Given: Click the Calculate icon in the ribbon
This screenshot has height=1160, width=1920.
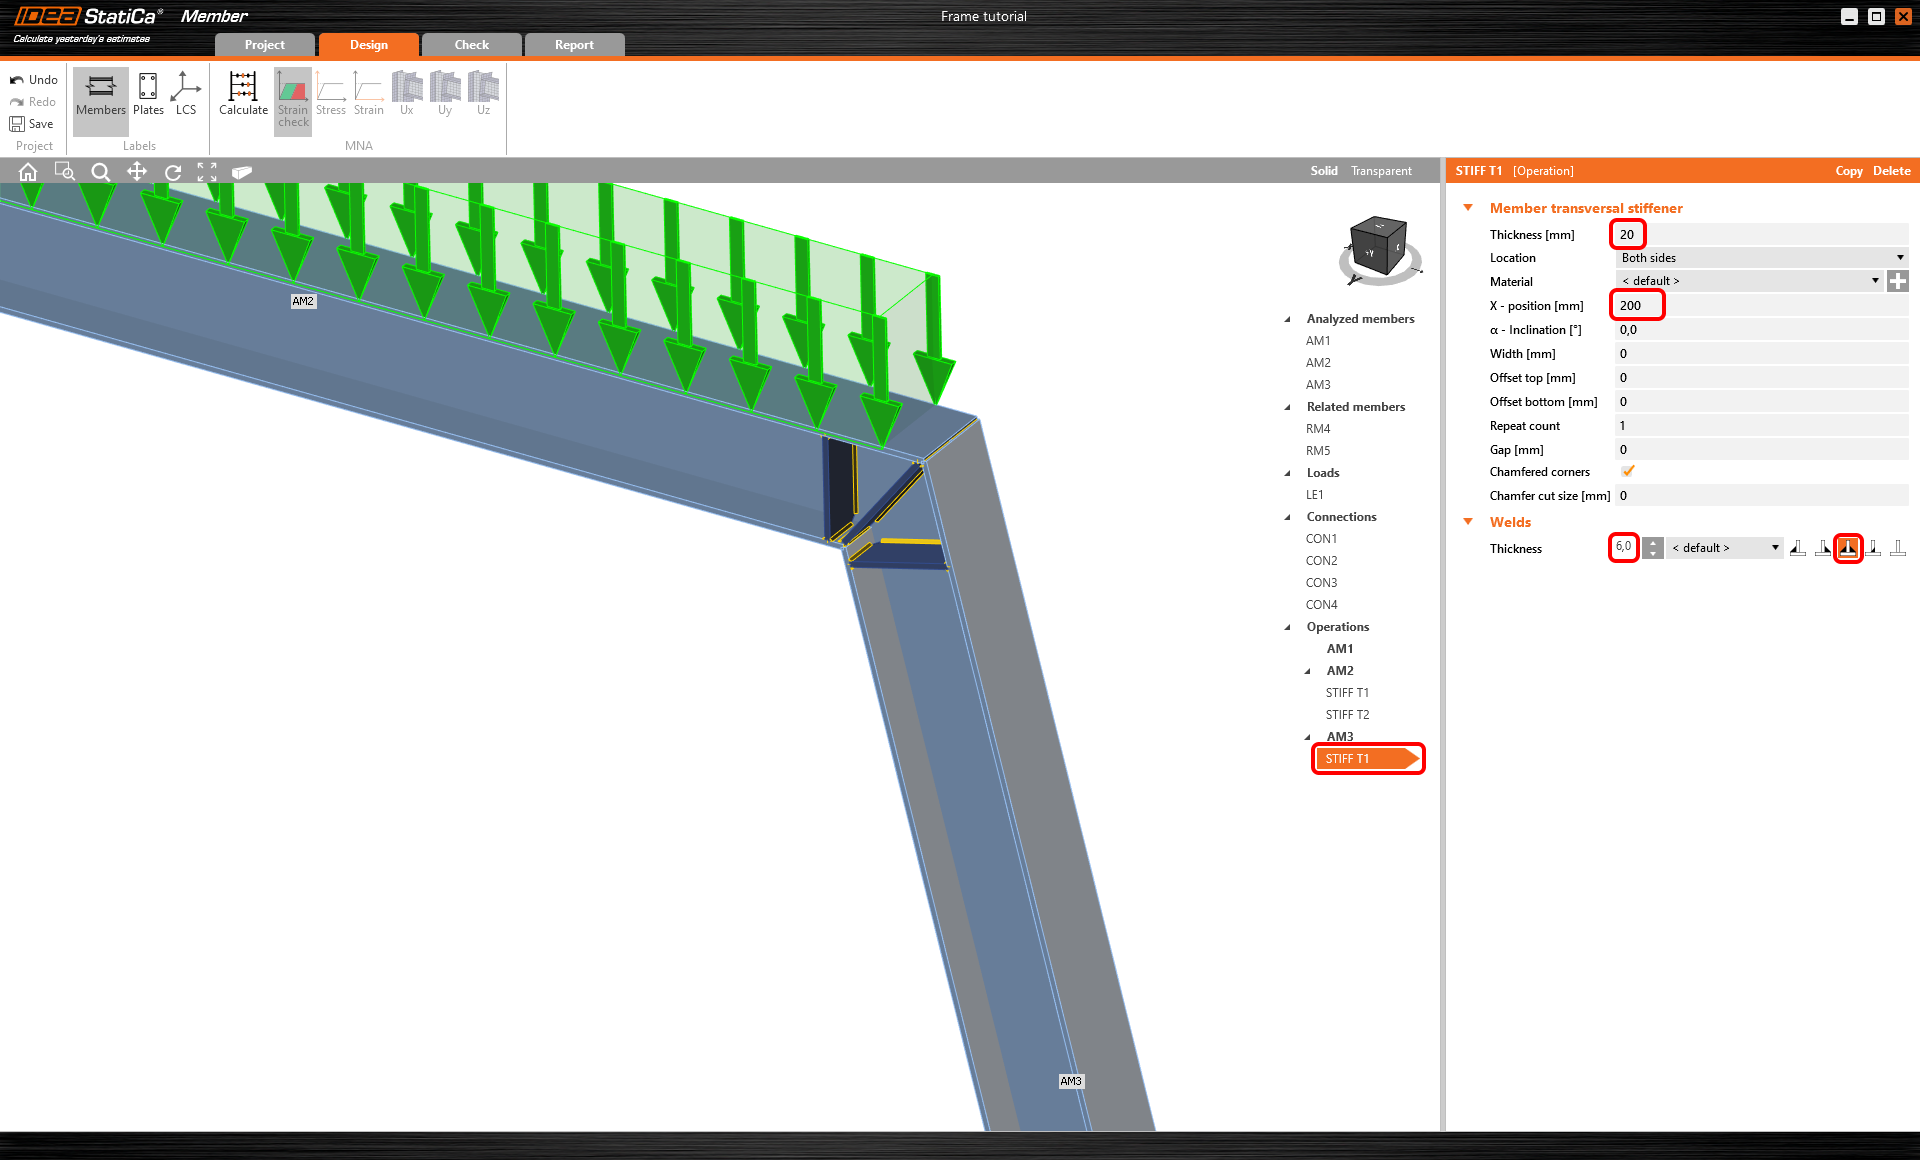Looking at the screenshot, I should (x=243, y=95).
